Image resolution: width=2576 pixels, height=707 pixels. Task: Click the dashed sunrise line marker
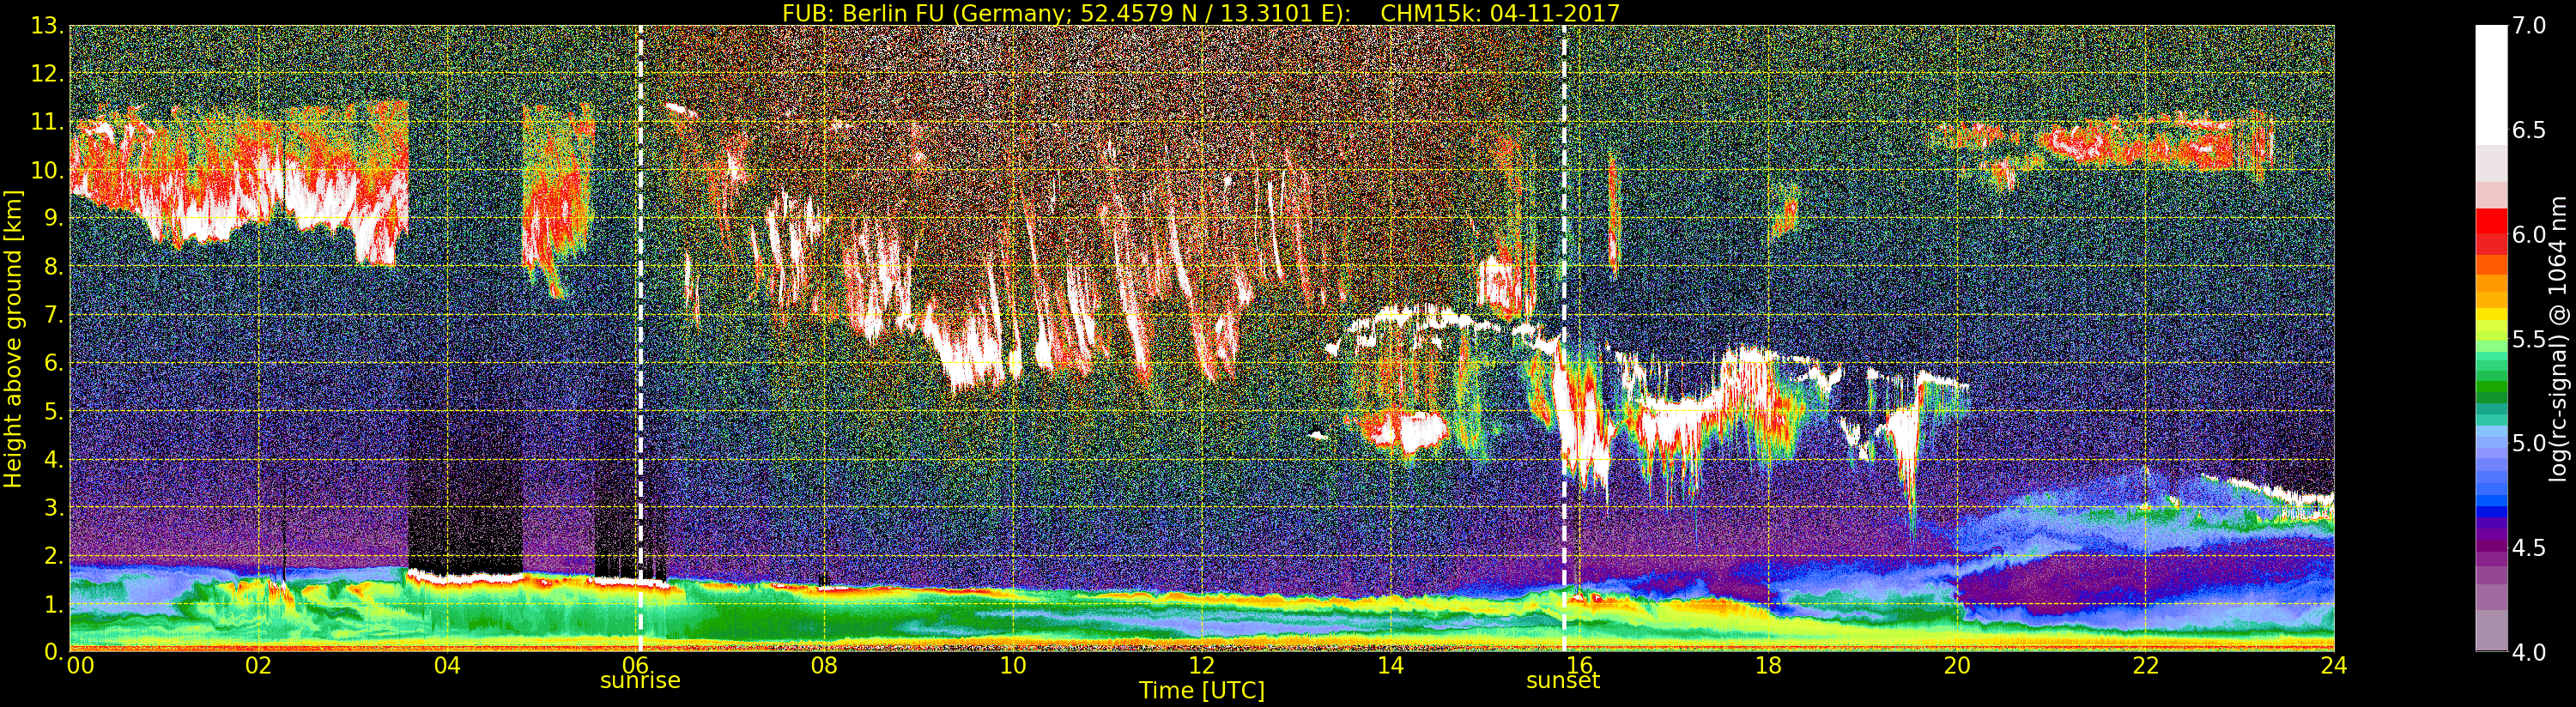coord(640,338)
